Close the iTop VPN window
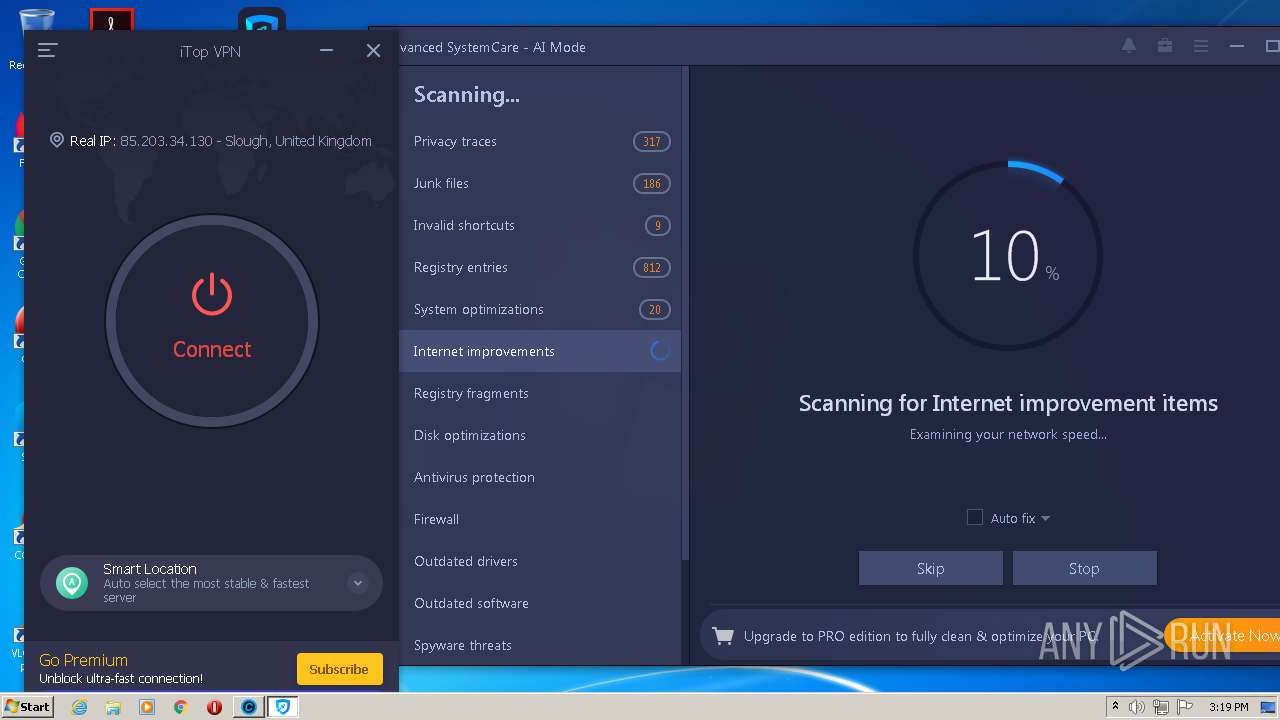 pyautogui.click(x=373, y=50)
